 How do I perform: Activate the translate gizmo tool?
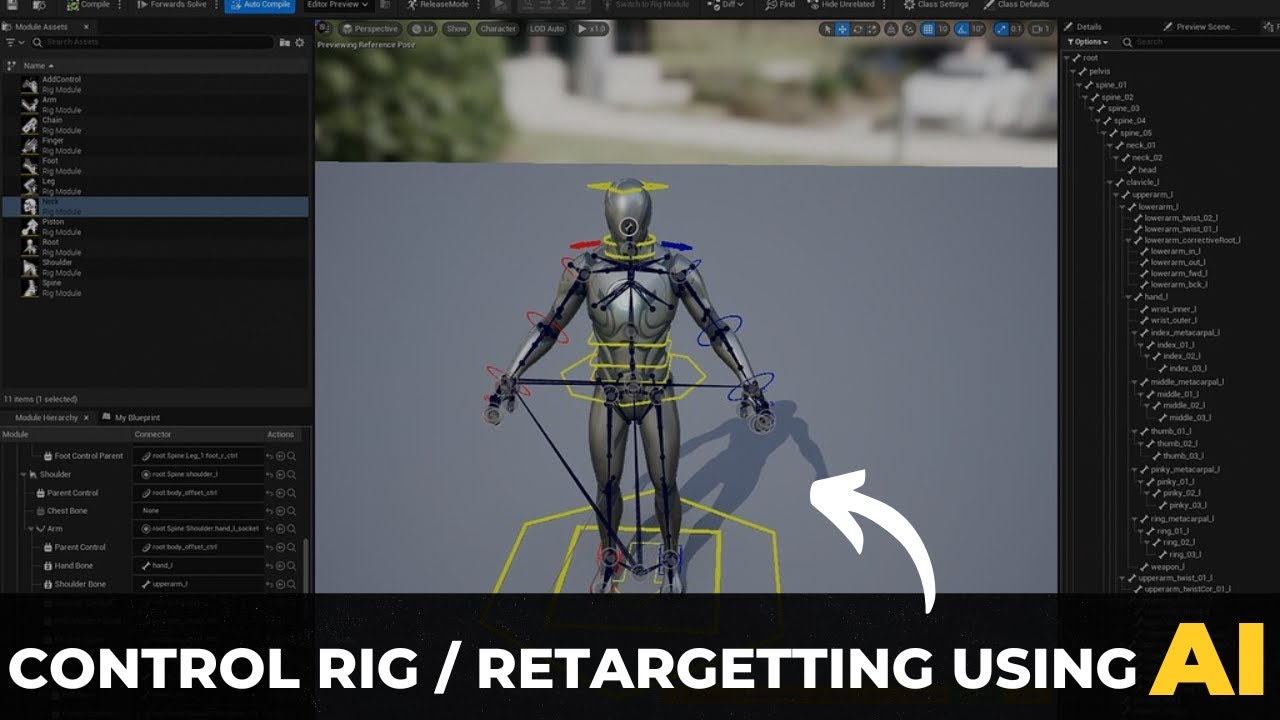pos(843,29)
